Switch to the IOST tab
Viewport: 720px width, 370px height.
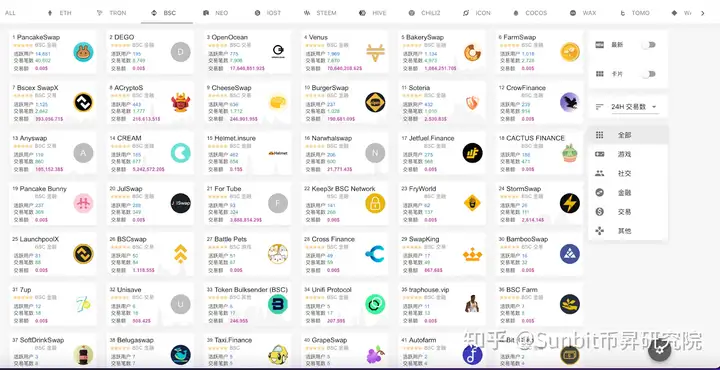268,13
